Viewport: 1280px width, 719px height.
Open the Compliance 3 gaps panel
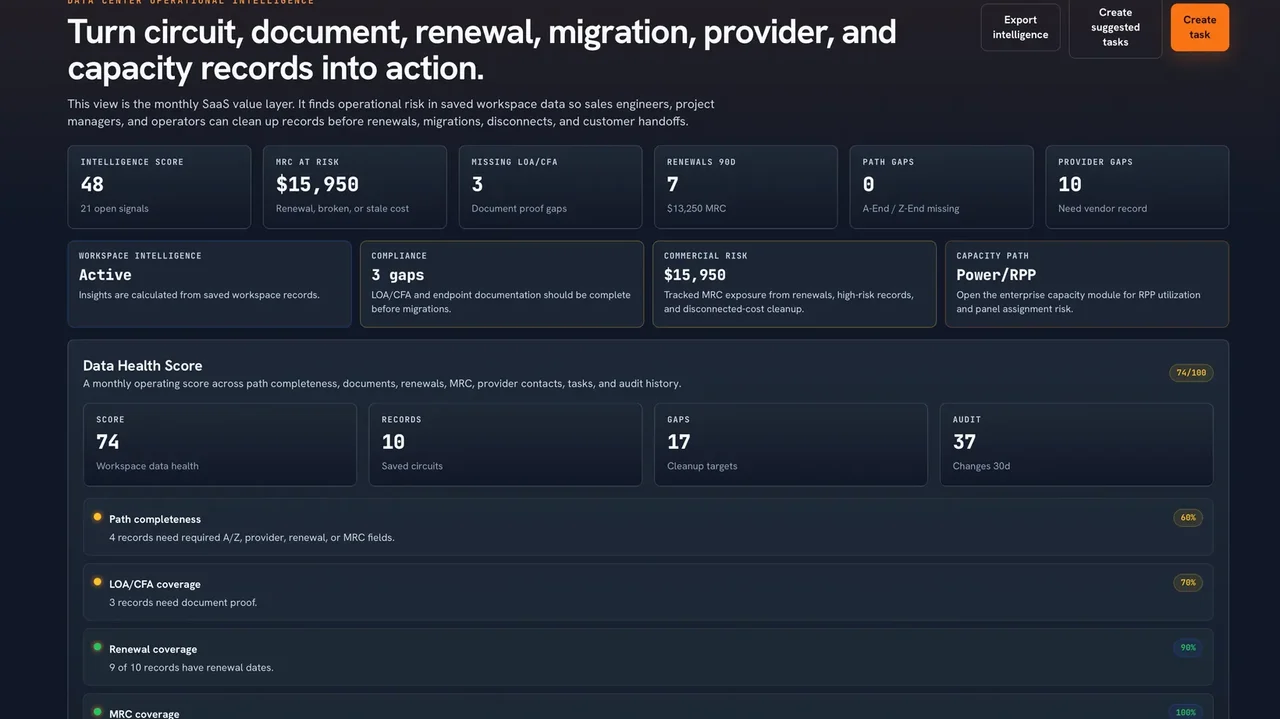[502, 284]
